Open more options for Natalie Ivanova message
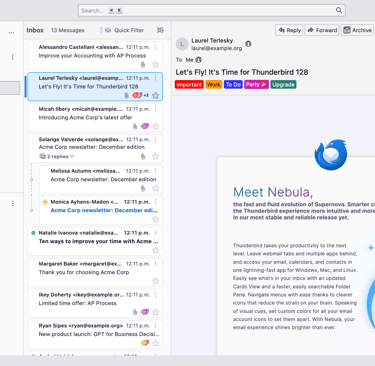 156,233
